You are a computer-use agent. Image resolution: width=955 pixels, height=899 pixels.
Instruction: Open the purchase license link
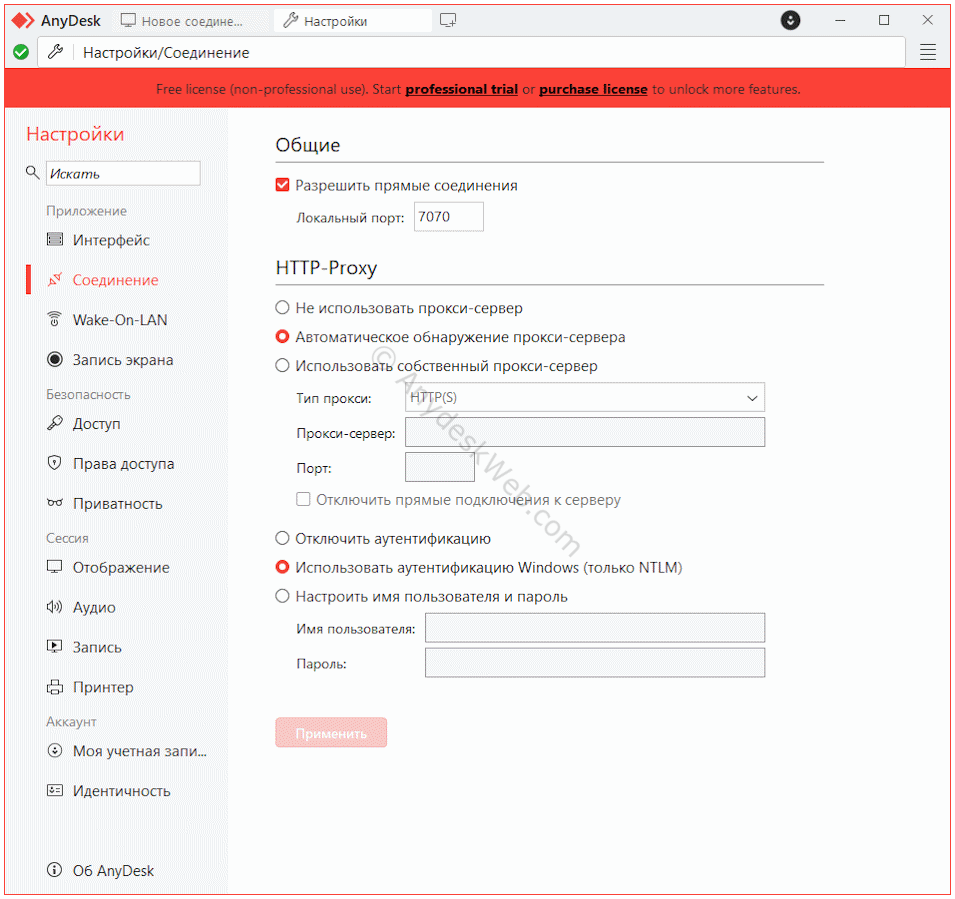593,89
